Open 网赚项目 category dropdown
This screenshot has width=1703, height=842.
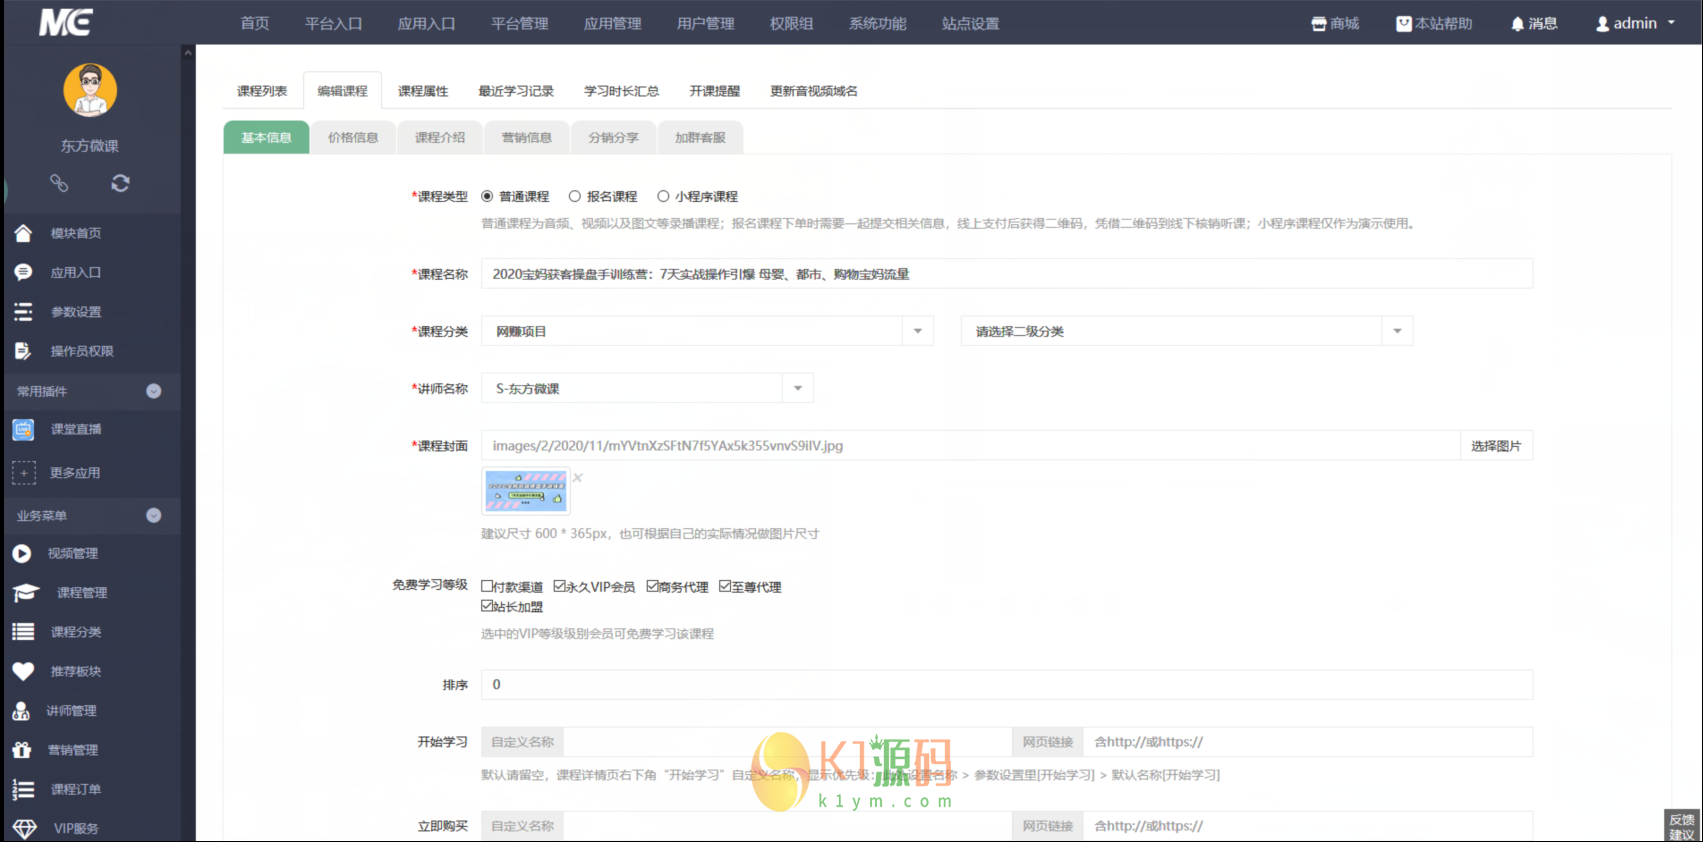[707, 331]
